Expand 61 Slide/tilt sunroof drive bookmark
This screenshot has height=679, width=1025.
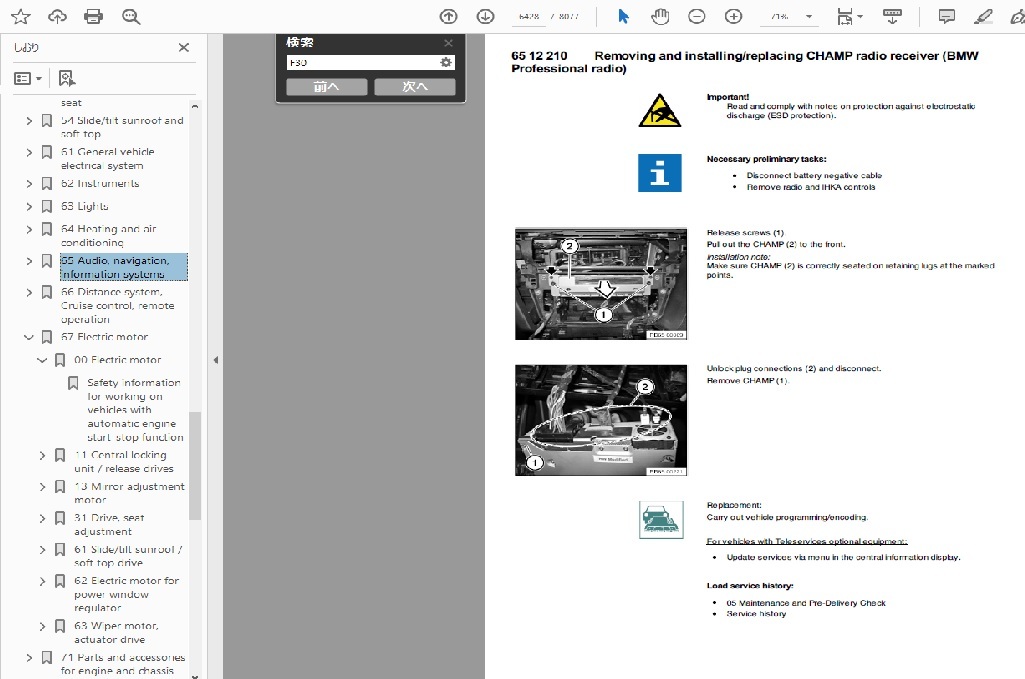(x=42, y=550)
